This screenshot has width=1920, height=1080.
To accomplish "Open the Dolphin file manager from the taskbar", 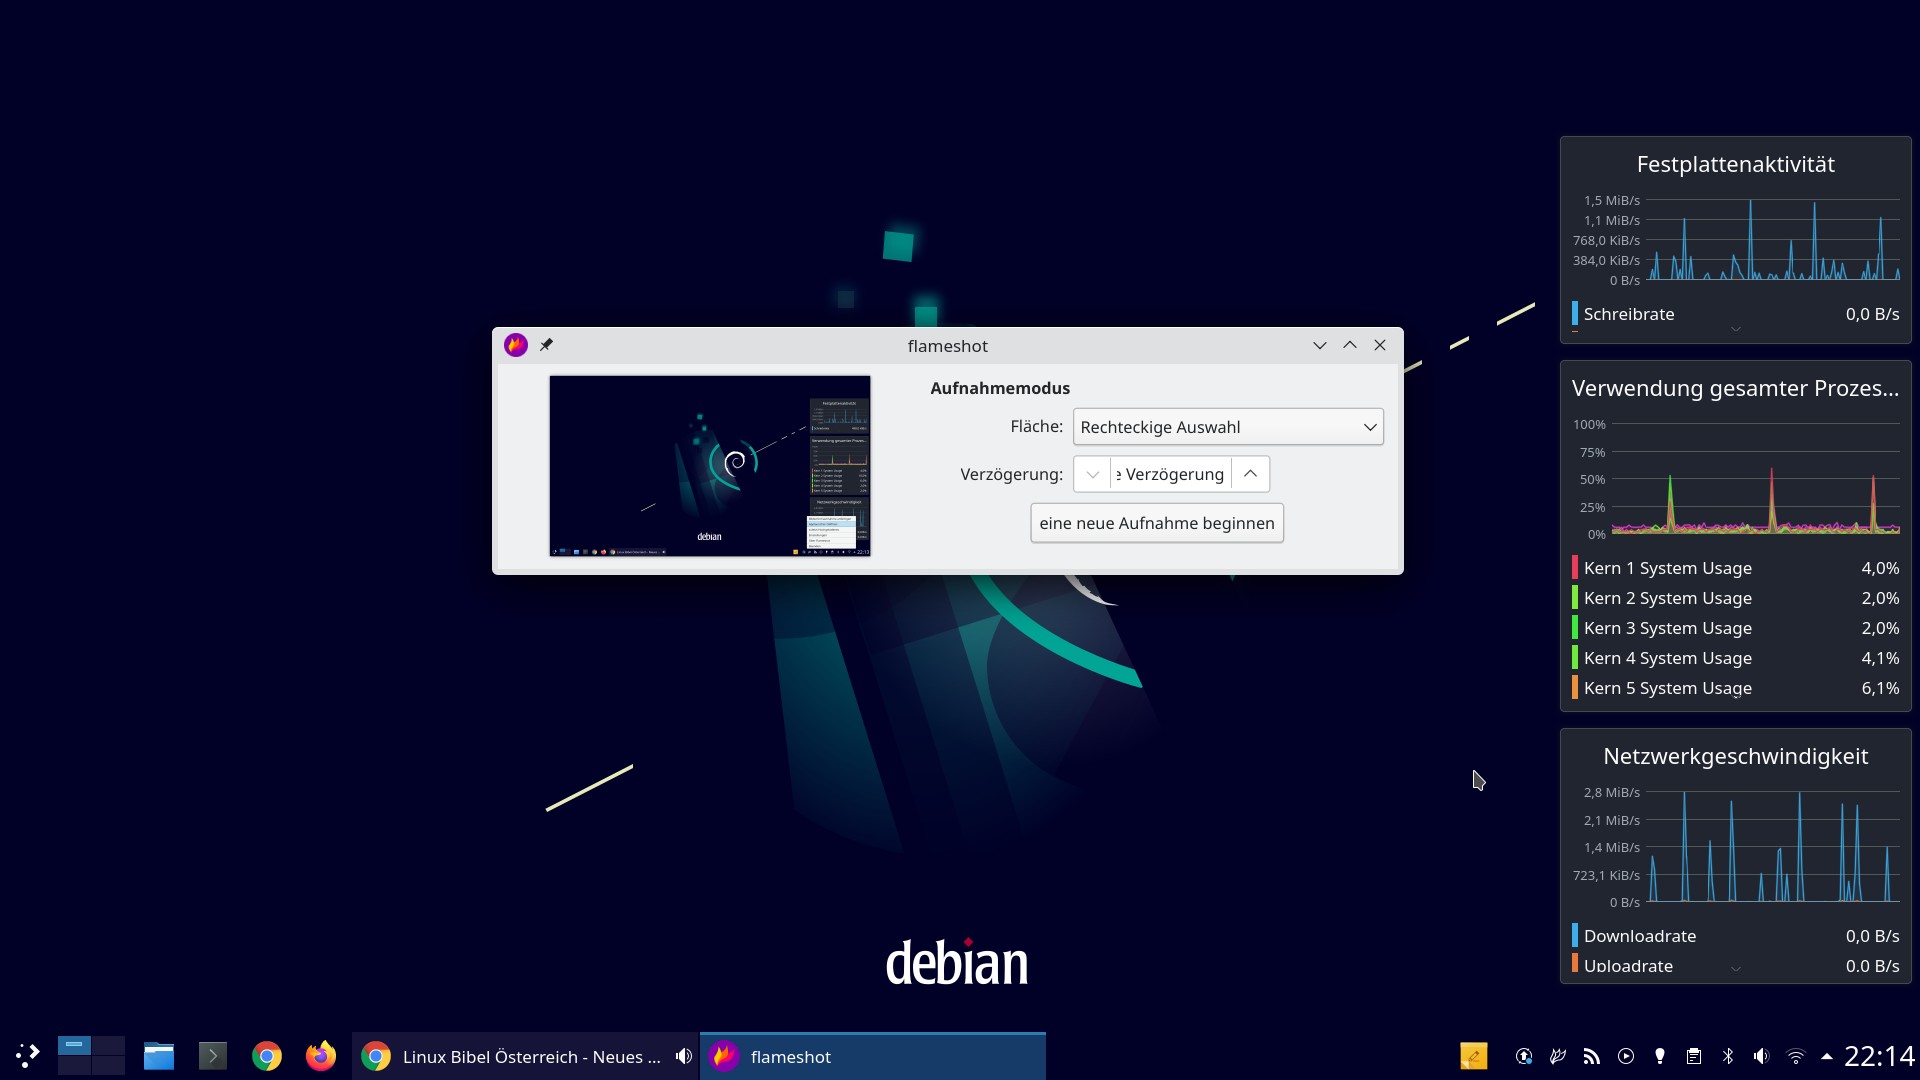I will click(x=158, y=1055).
